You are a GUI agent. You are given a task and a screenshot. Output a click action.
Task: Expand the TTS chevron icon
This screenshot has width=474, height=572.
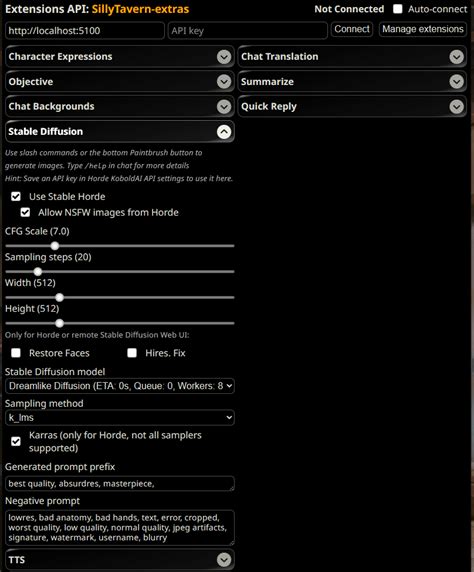pyautogui.click(x=224, y=560)
